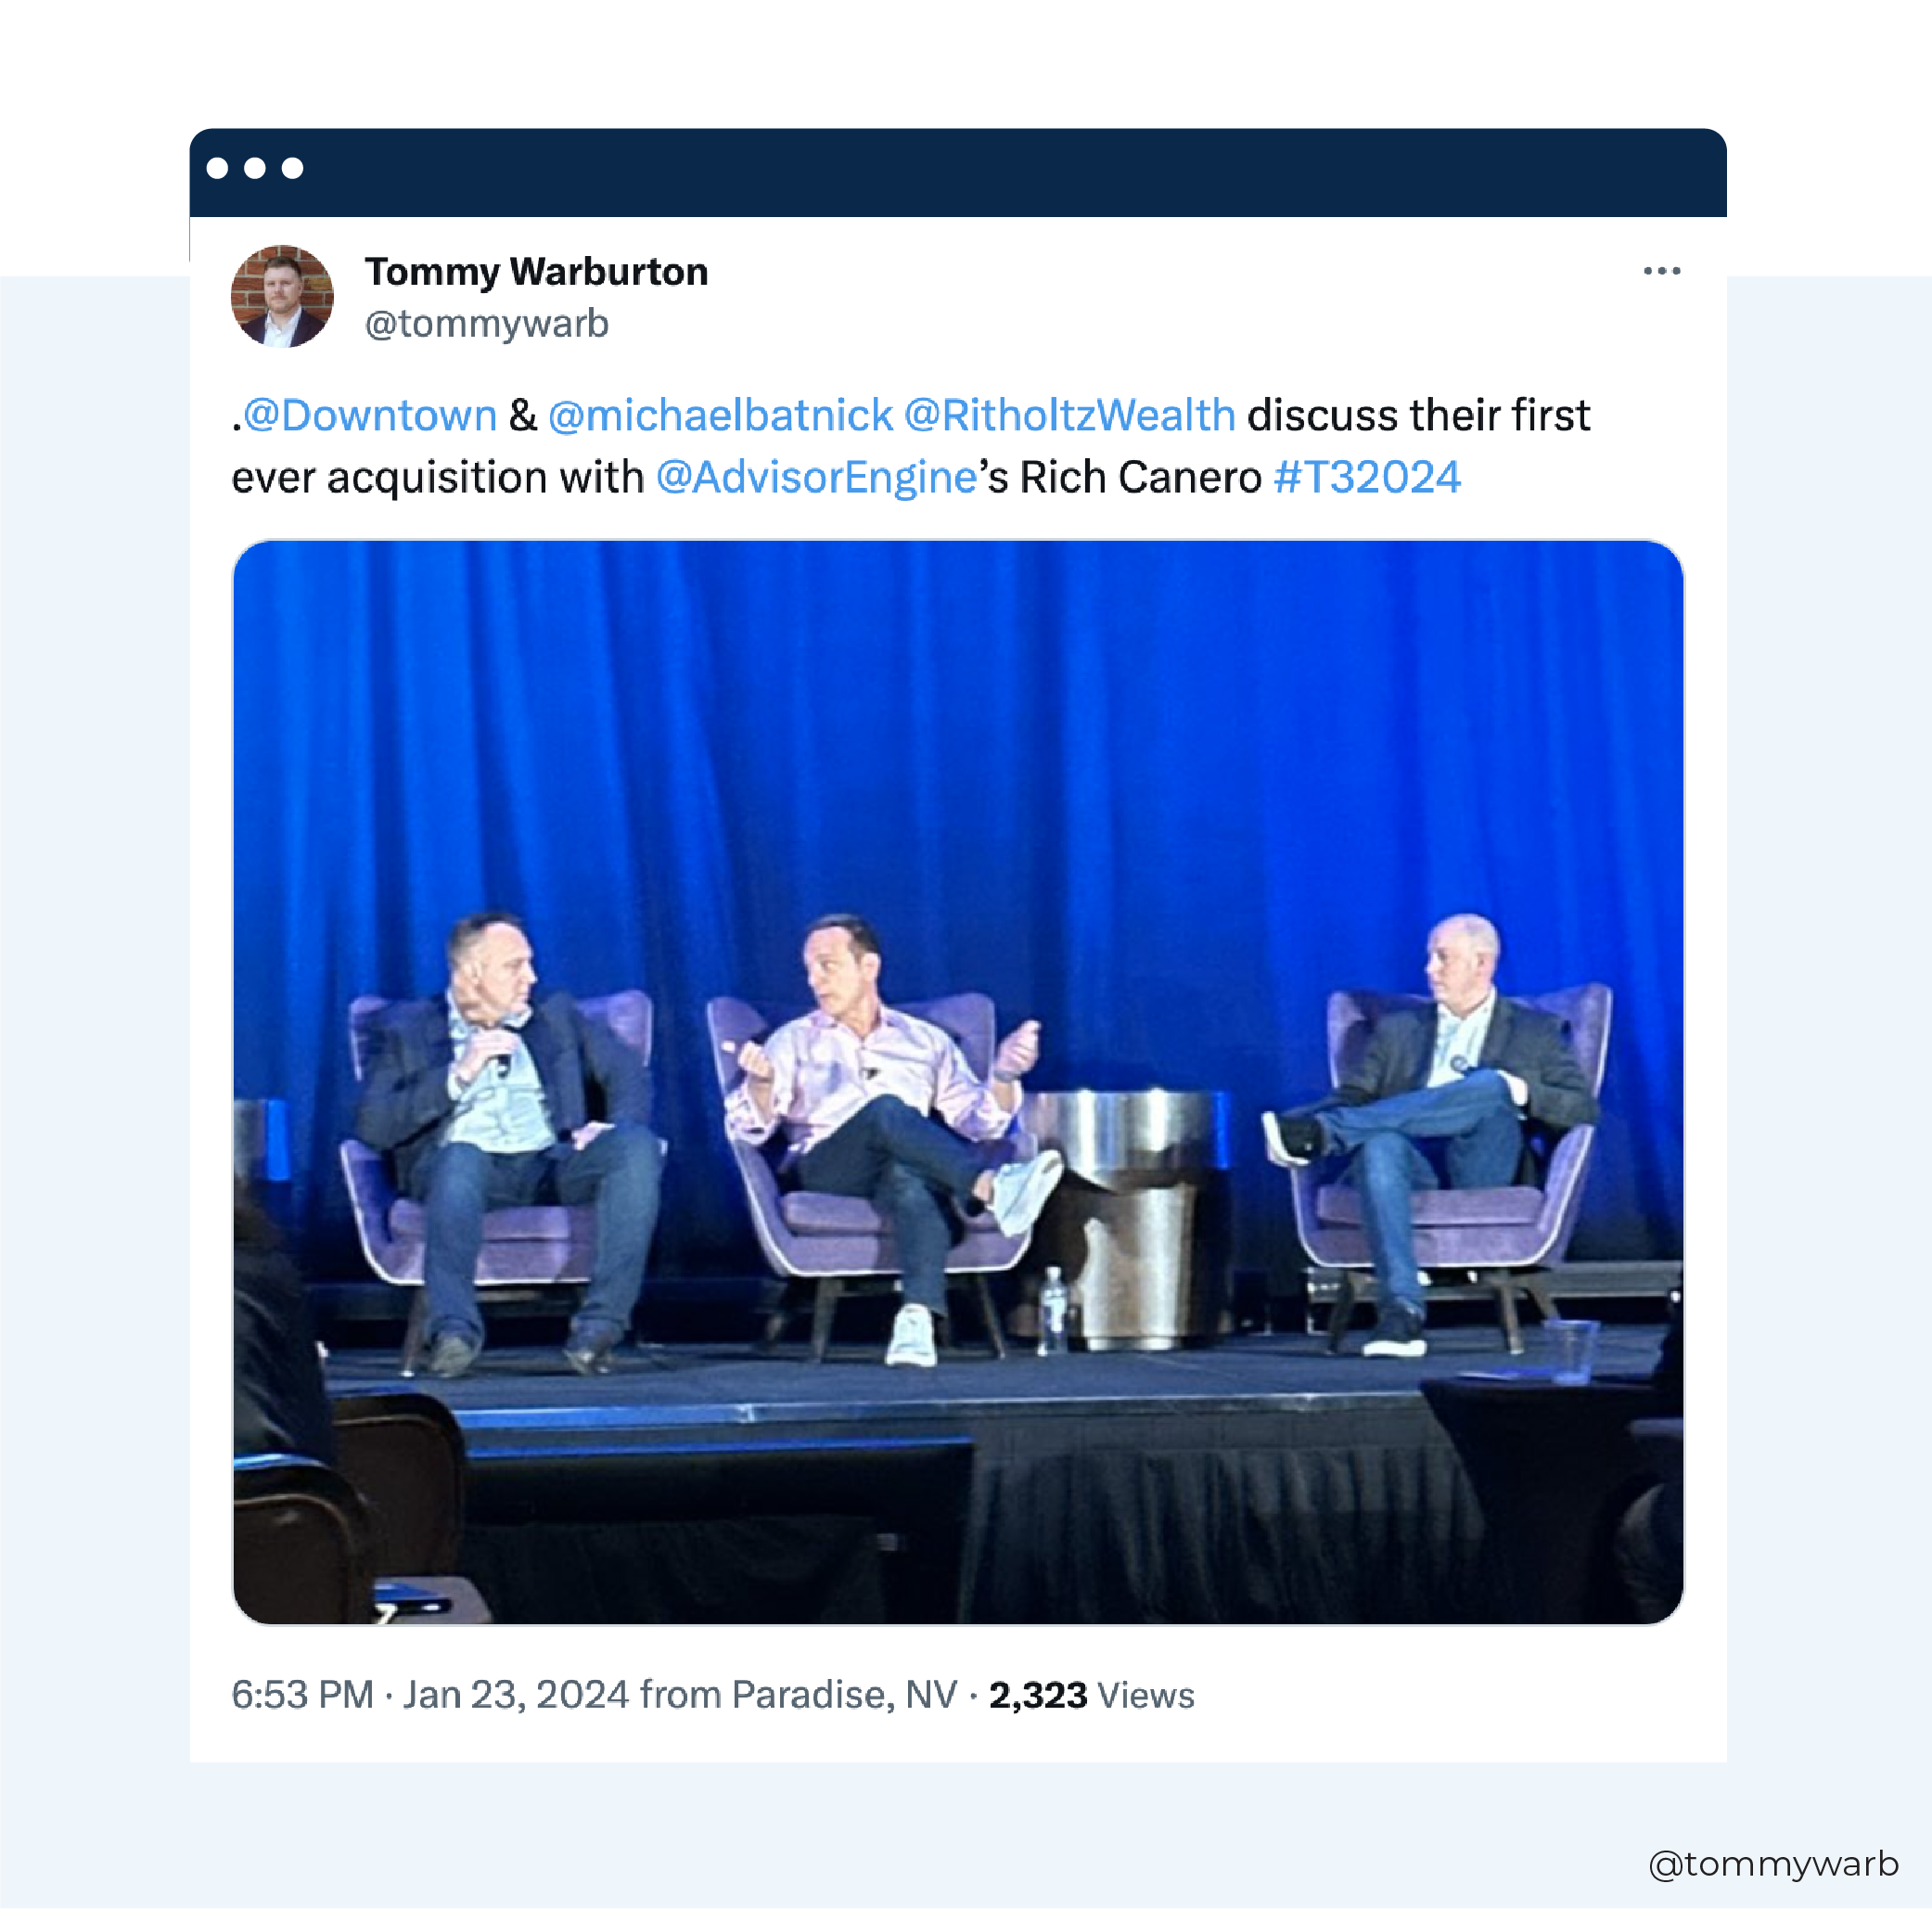The width and height of the screenshot is (1932, 1909).
Task: Click the 2,323 Views count
Action: click(1091, 1695)
